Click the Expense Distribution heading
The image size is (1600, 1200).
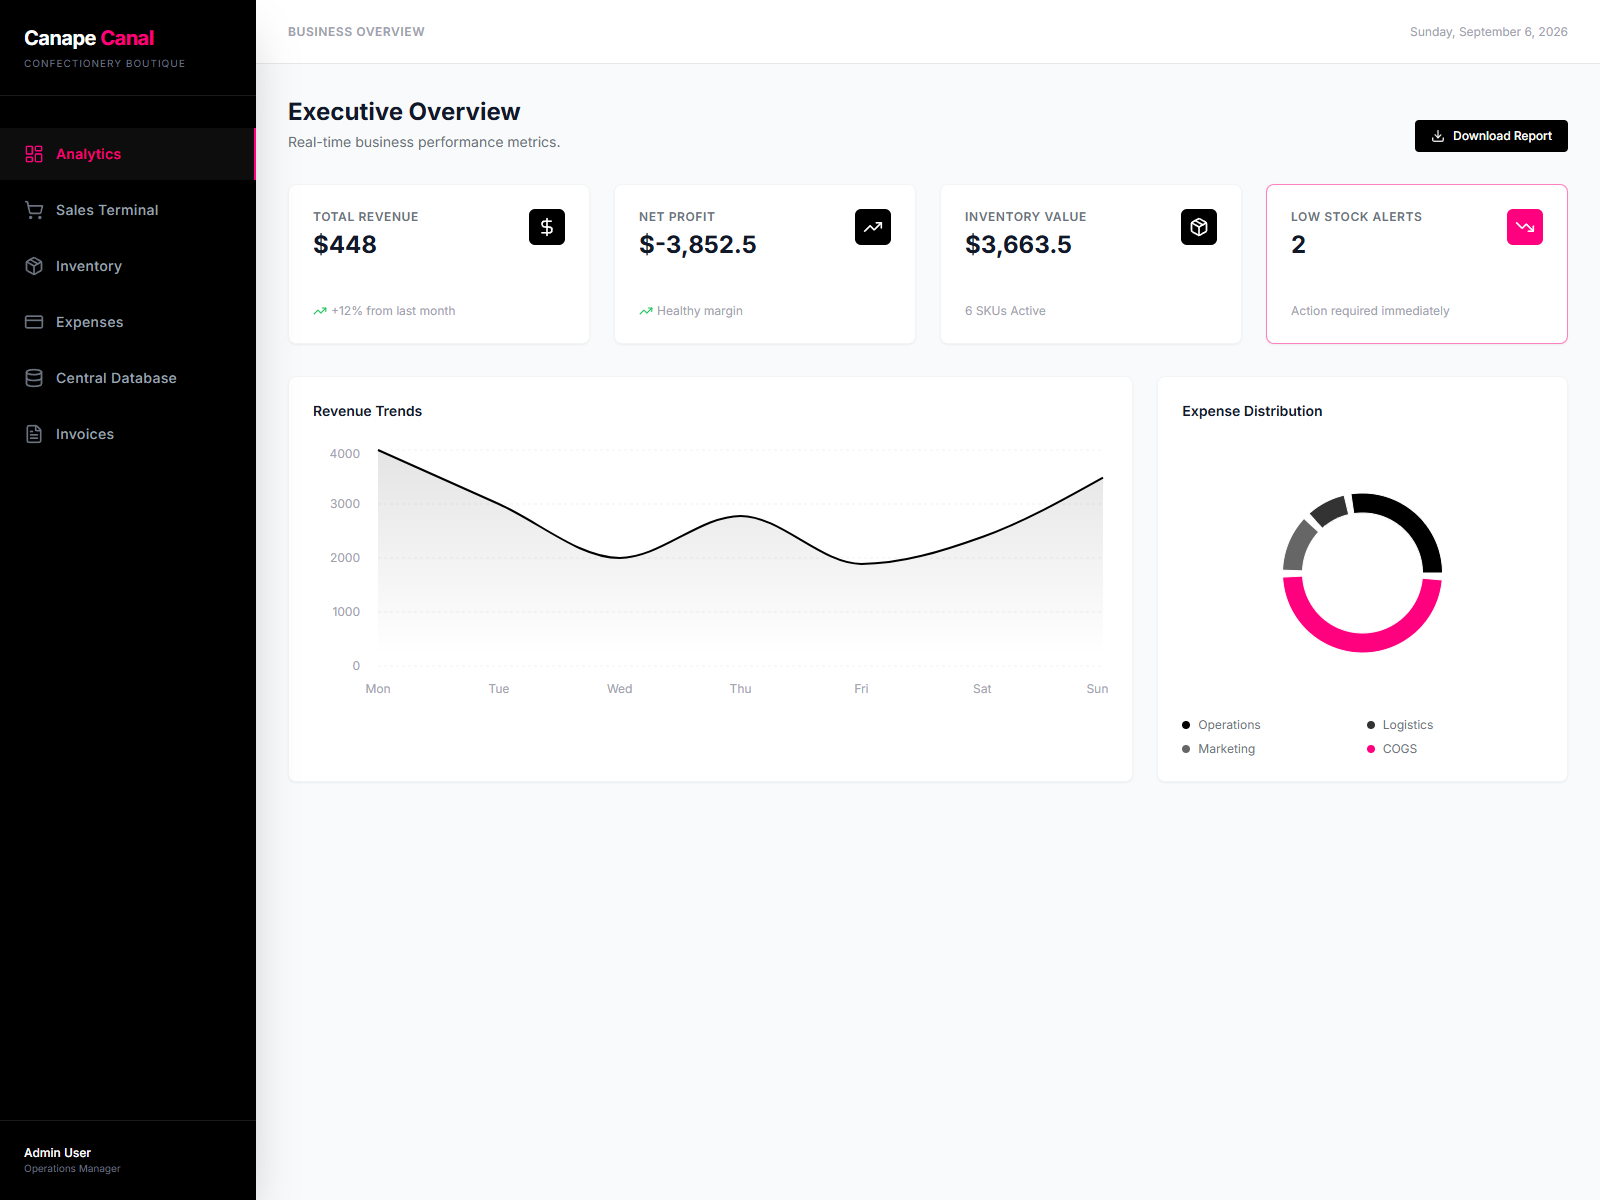tap(1252, 411)
